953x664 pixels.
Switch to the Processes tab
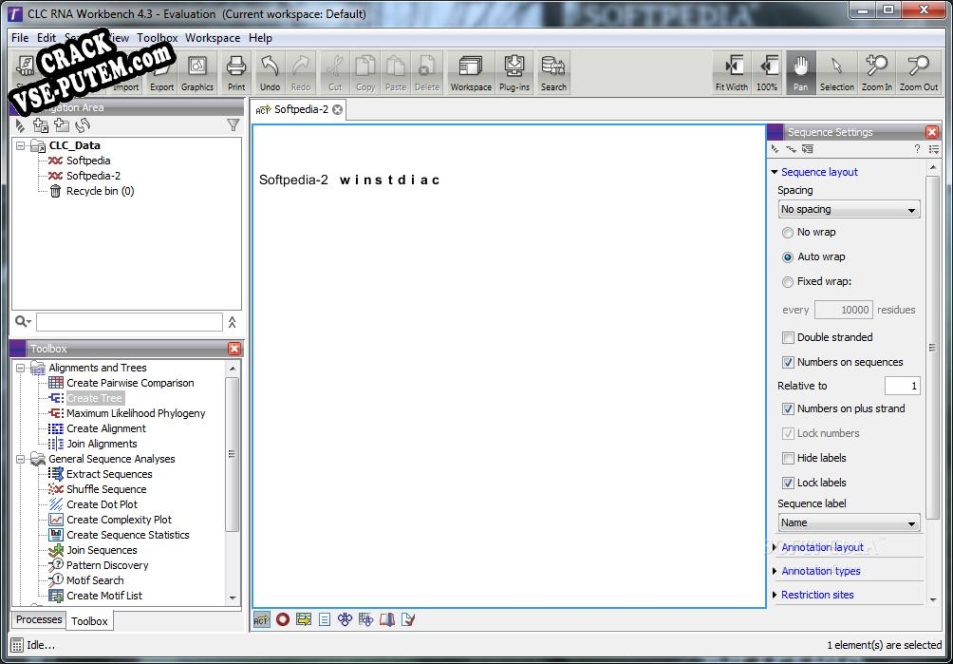(x=39, y=620)
